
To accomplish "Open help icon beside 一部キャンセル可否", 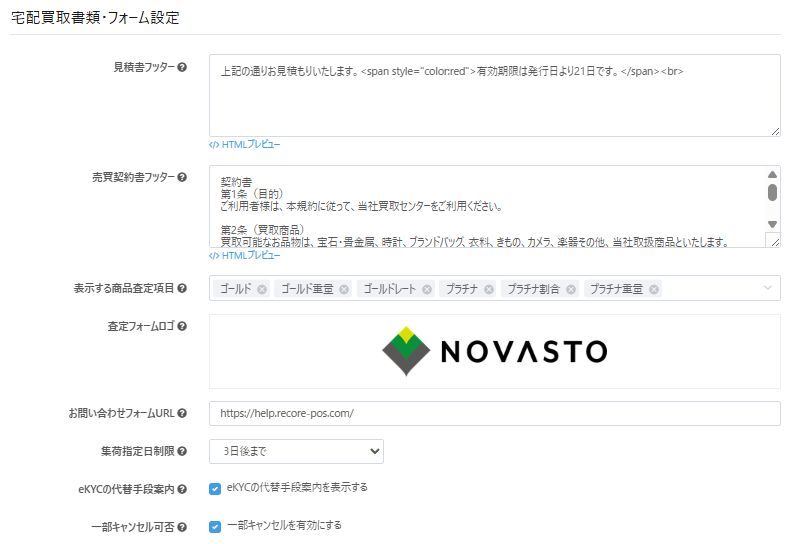I will (182, 527).
